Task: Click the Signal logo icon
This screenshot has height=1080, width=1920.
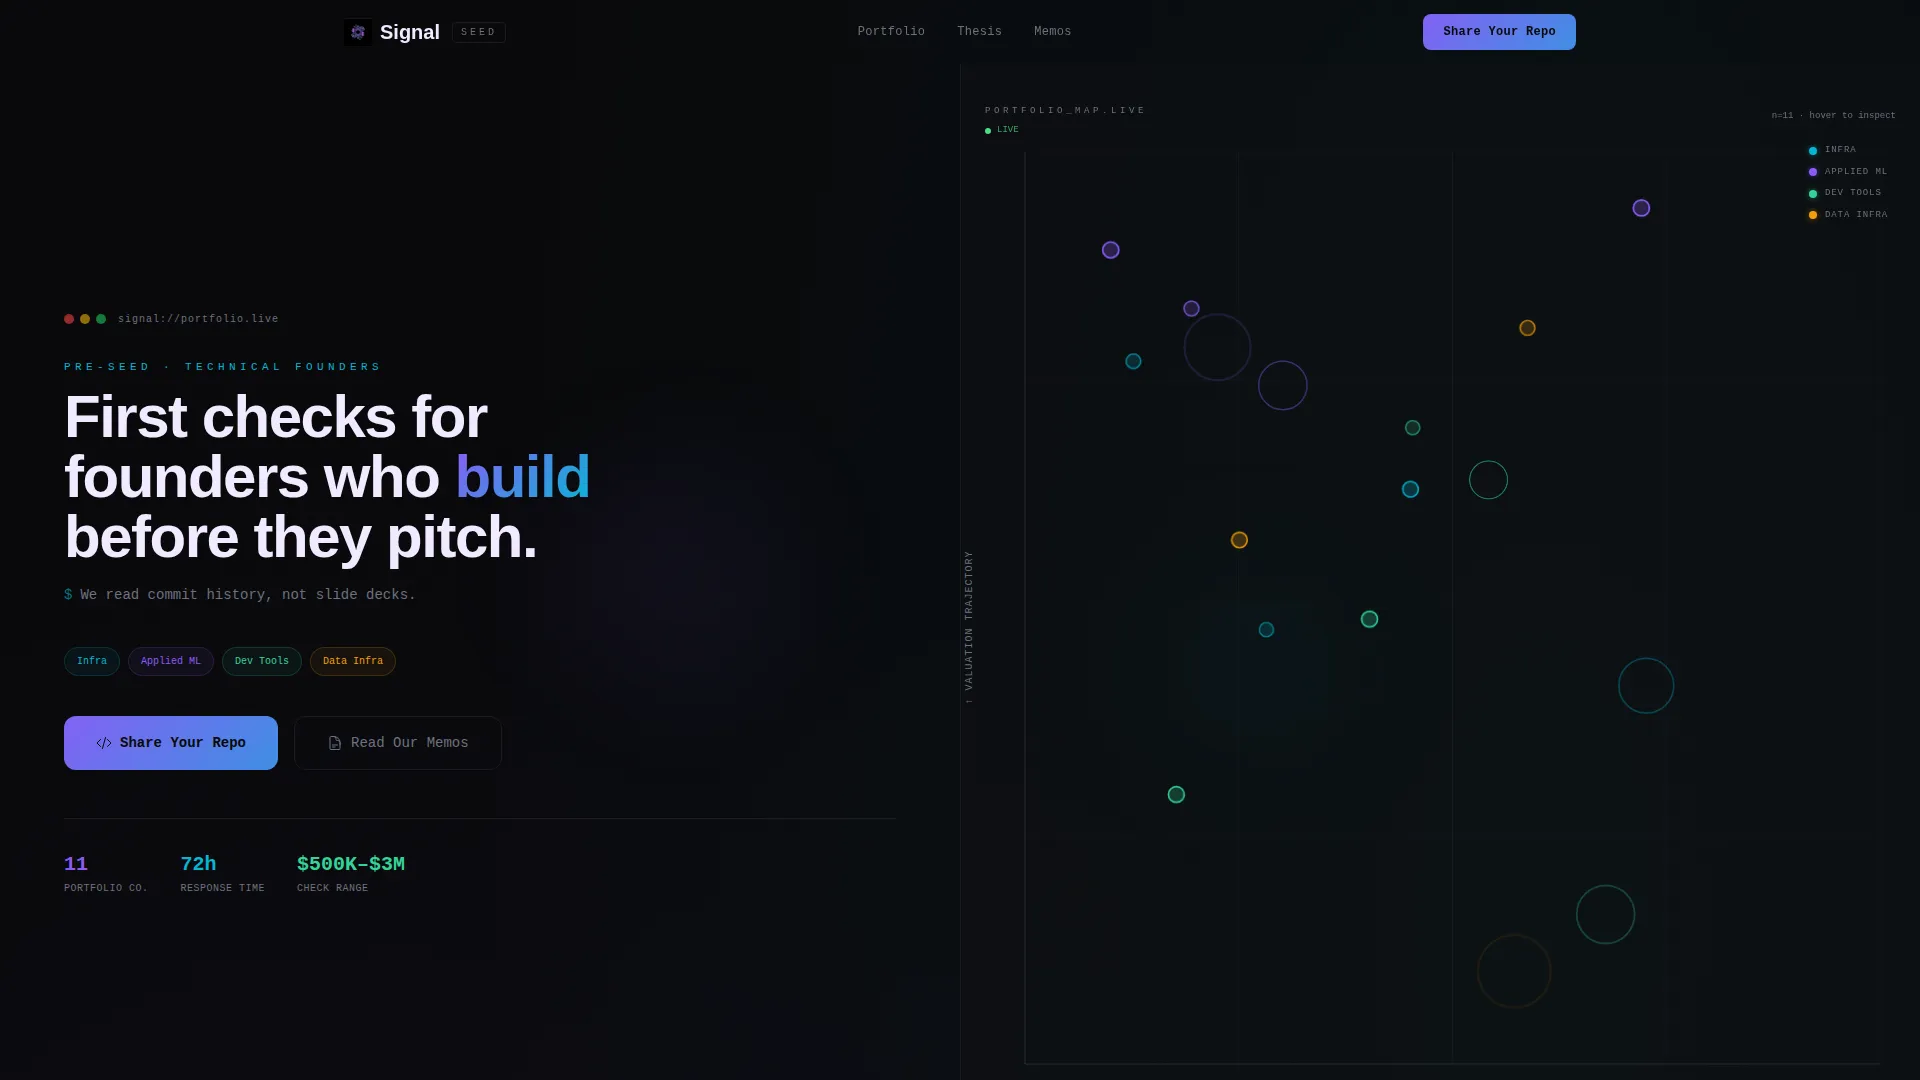Action: point(358,32)
